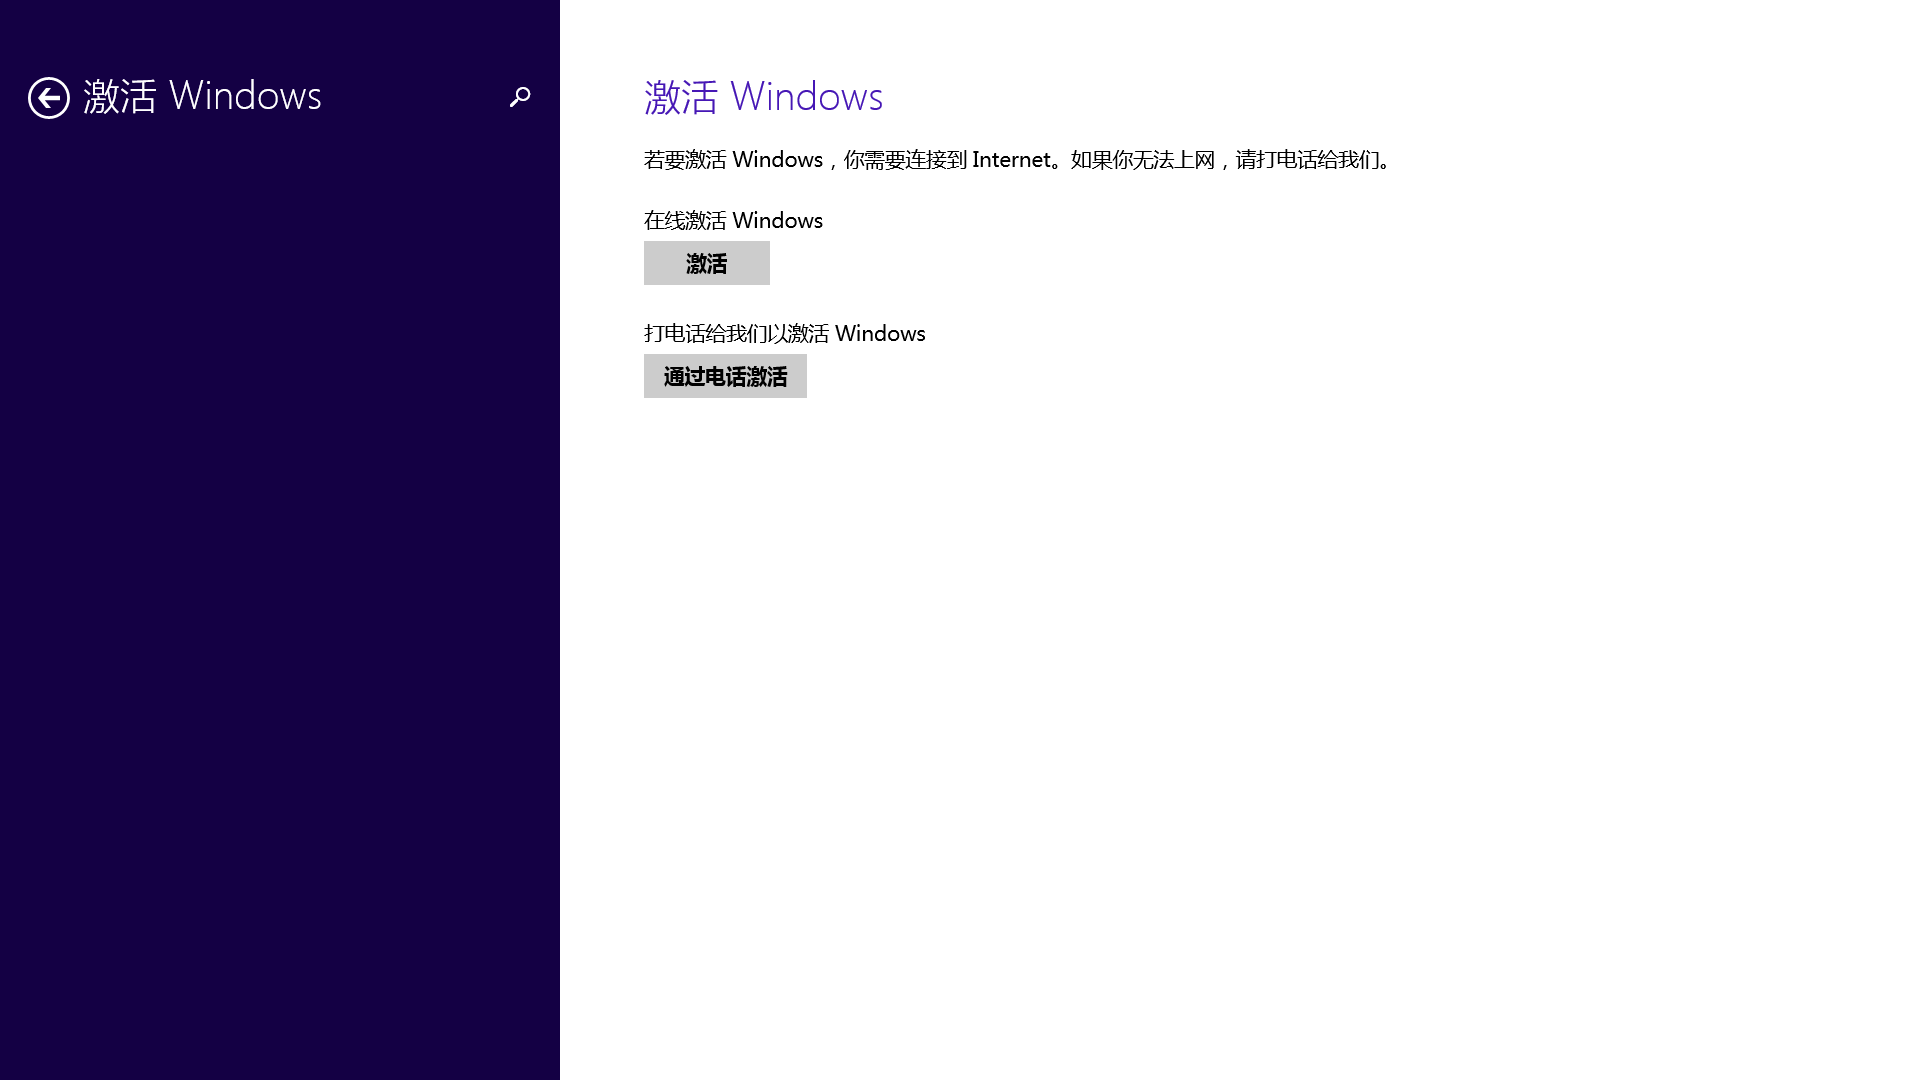
Task: Click the 打电话给我们以激活 Windows label
Action: (784, 334)
